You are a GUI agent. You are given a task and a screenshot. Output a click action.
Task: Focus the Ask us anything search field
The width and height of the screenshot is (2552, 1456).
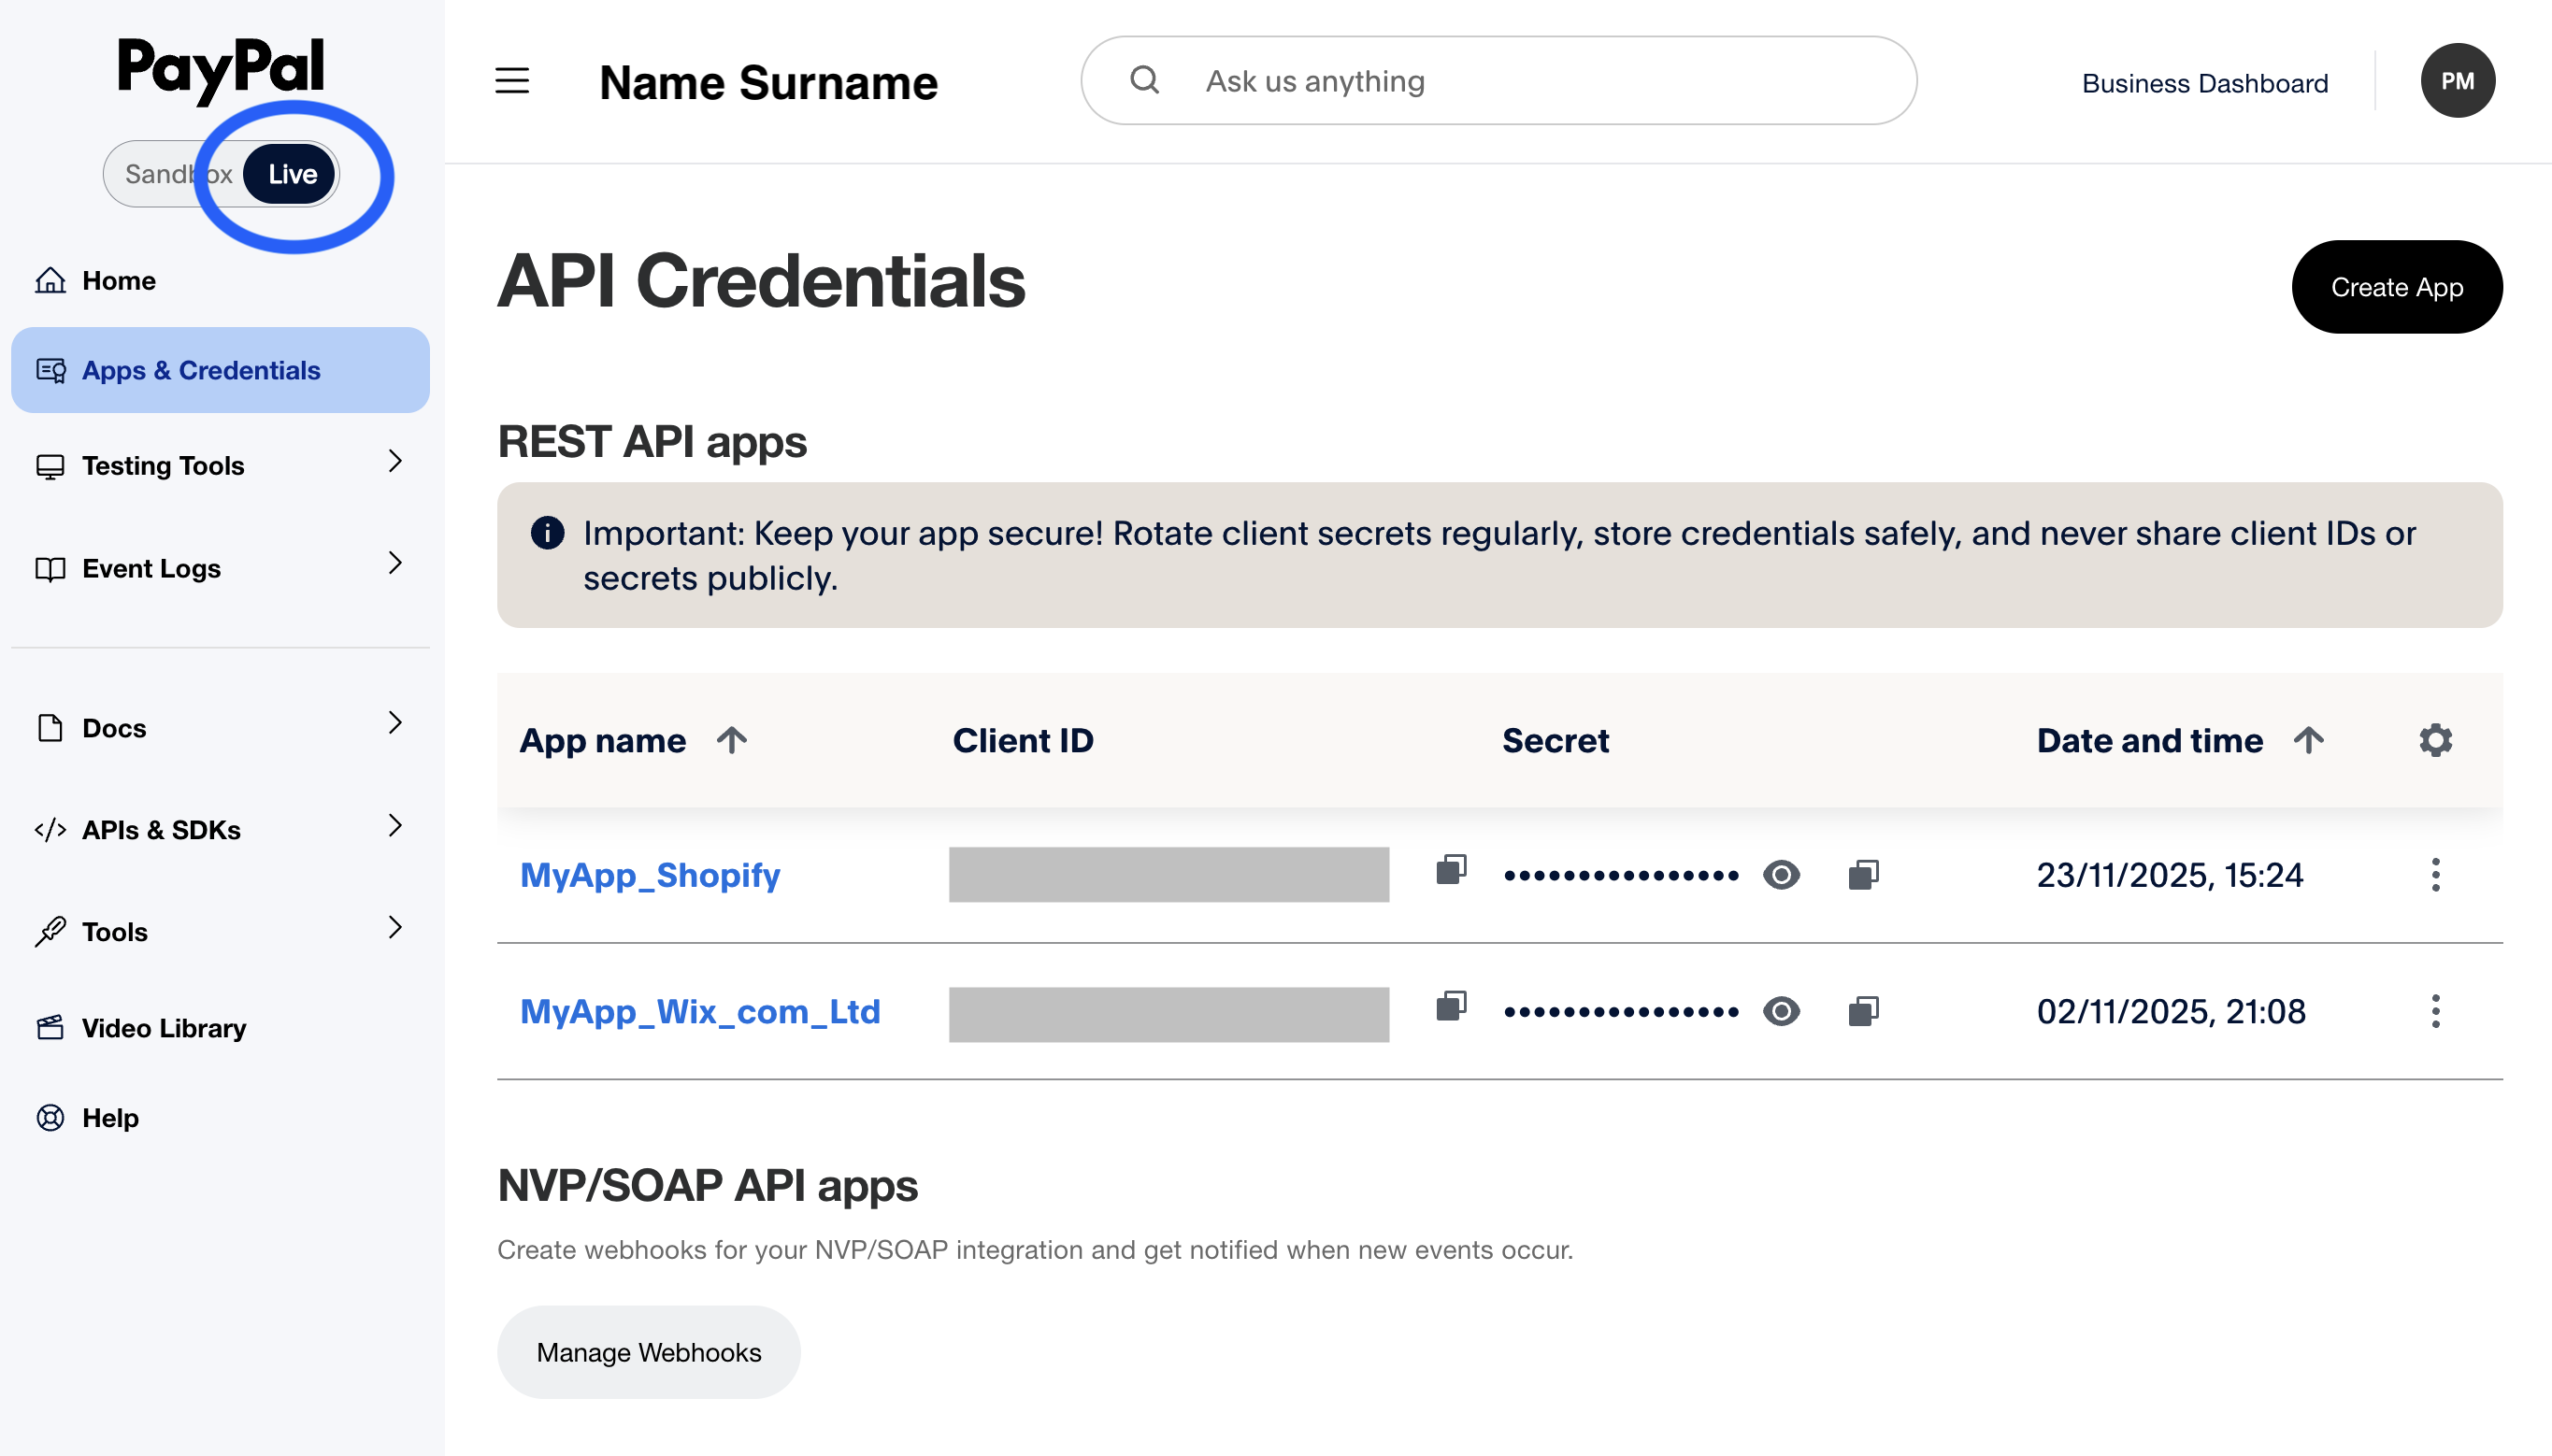[x=1500, y=81]
